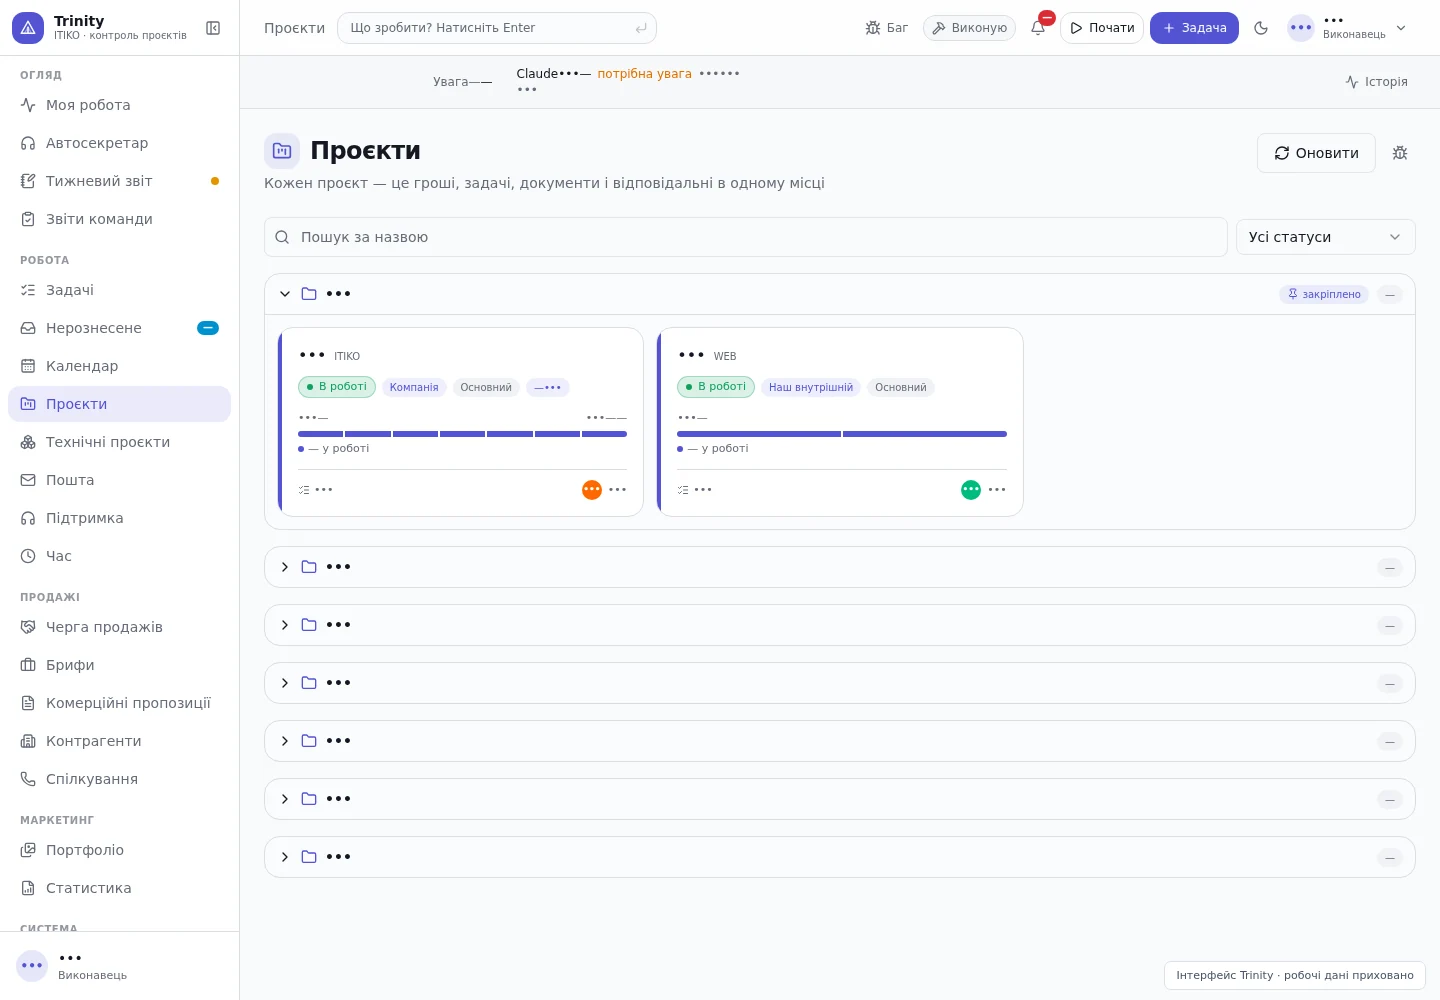
Task: Open Задачі list
Action: (x=119, y=290)
